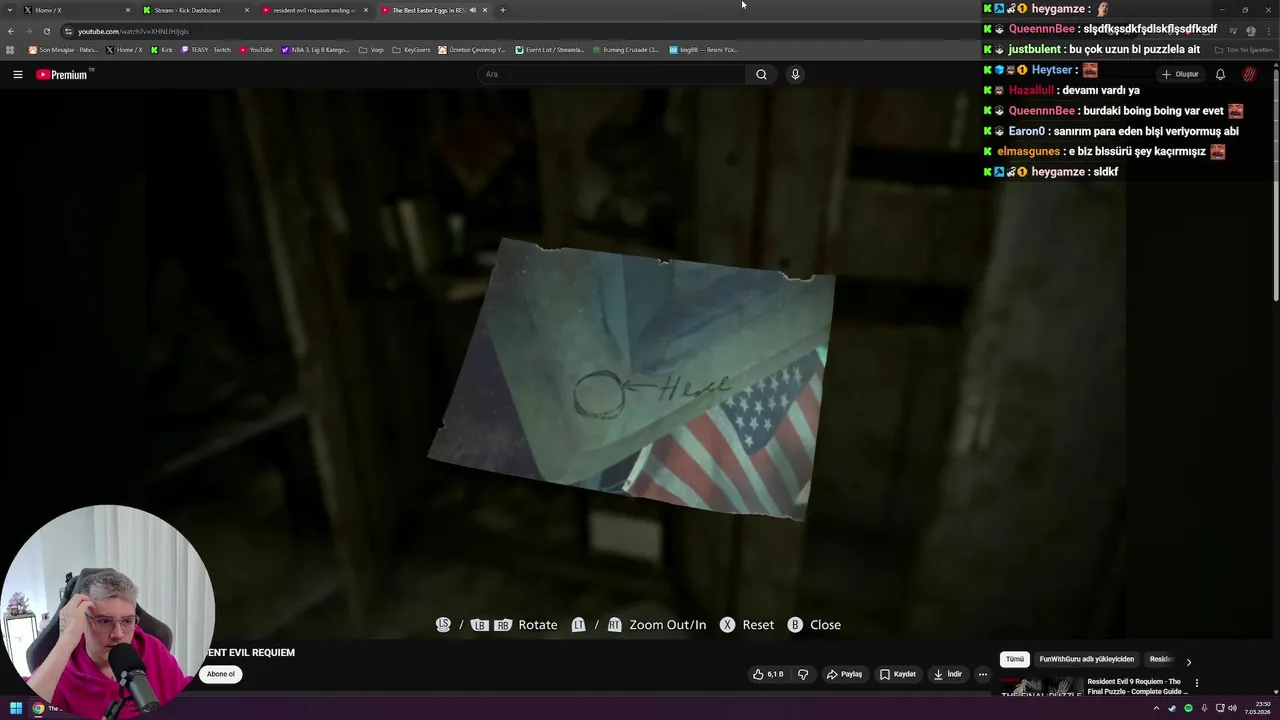Open options for Resident Evil 9 Requiem suggestion

pyautogui.click(x=1197, y=683)
